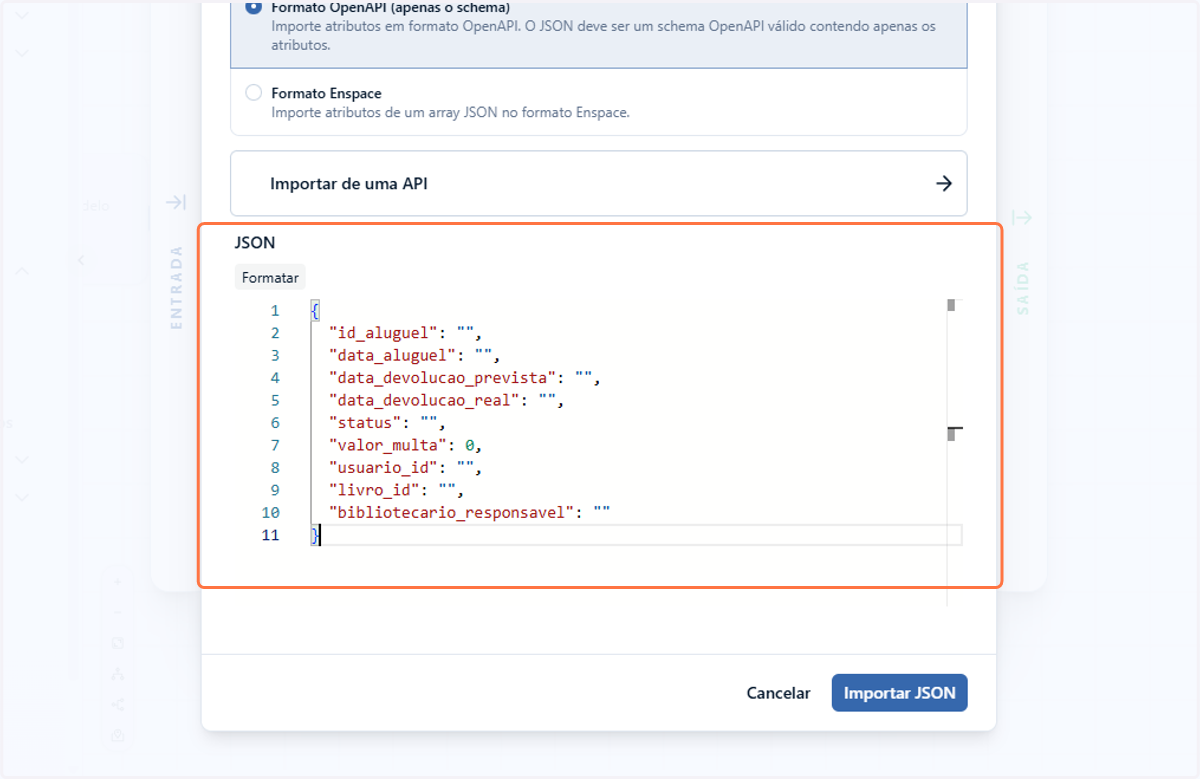Click the JSON editor's vertical scrollbar
This screenshot has height=779, width=1200.
click(951, 452)
